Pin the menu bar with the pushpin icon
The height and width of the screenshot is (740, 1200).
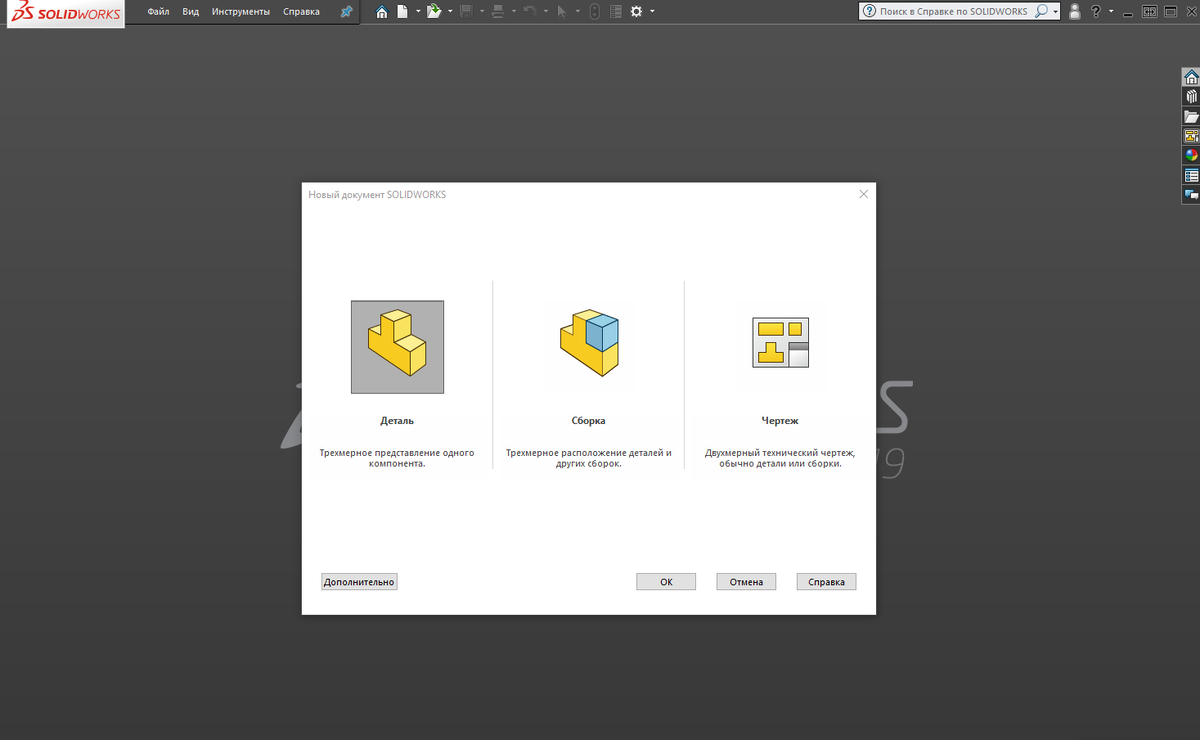click(x=346, y=12)
